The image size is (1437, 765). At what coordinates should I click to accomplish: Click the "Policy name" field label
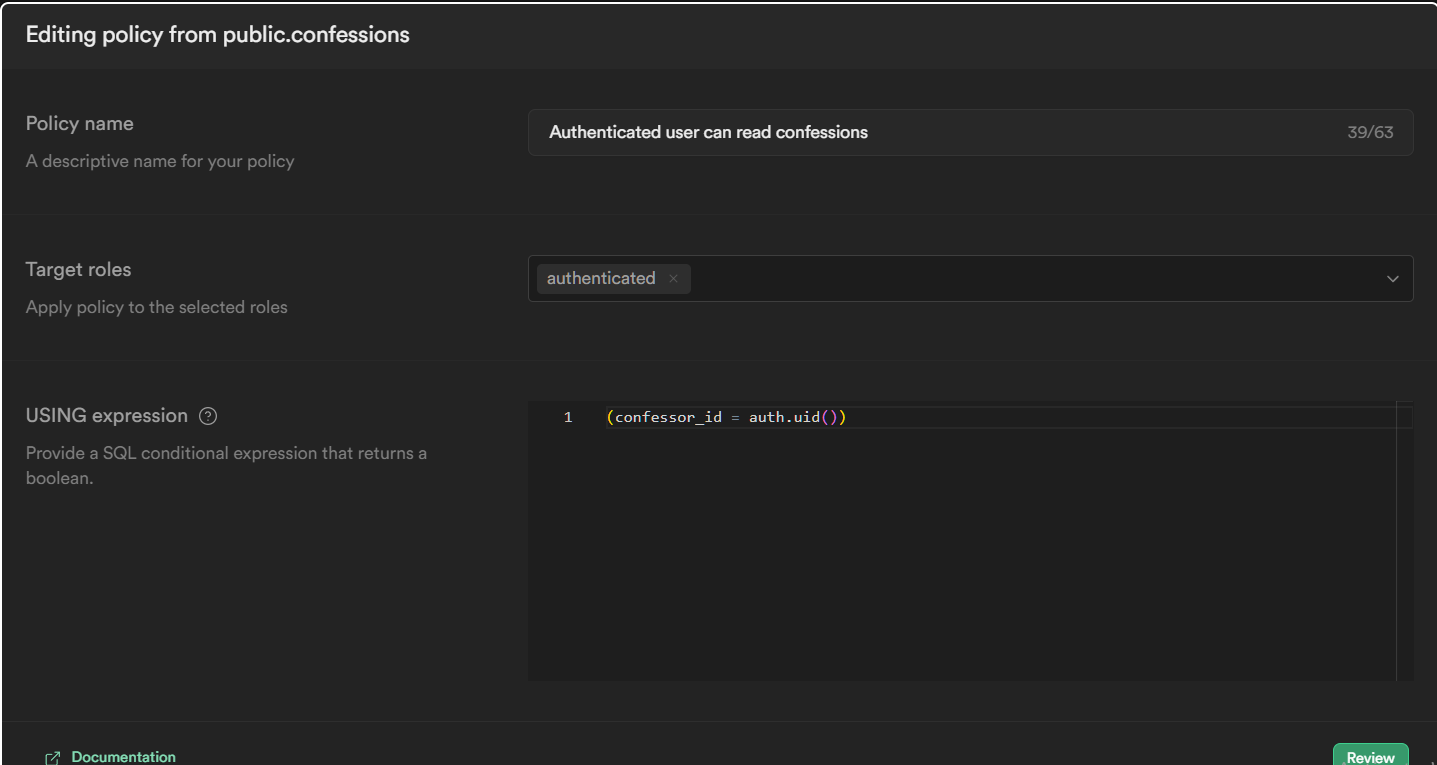(x=80, y=124)
